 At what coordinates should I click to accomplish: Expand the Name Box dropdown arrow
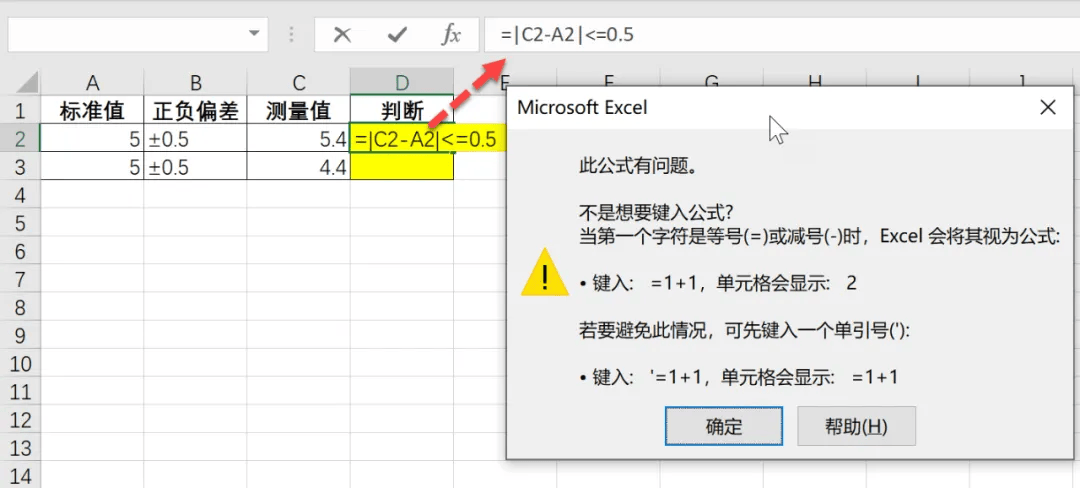coord(254,33)
